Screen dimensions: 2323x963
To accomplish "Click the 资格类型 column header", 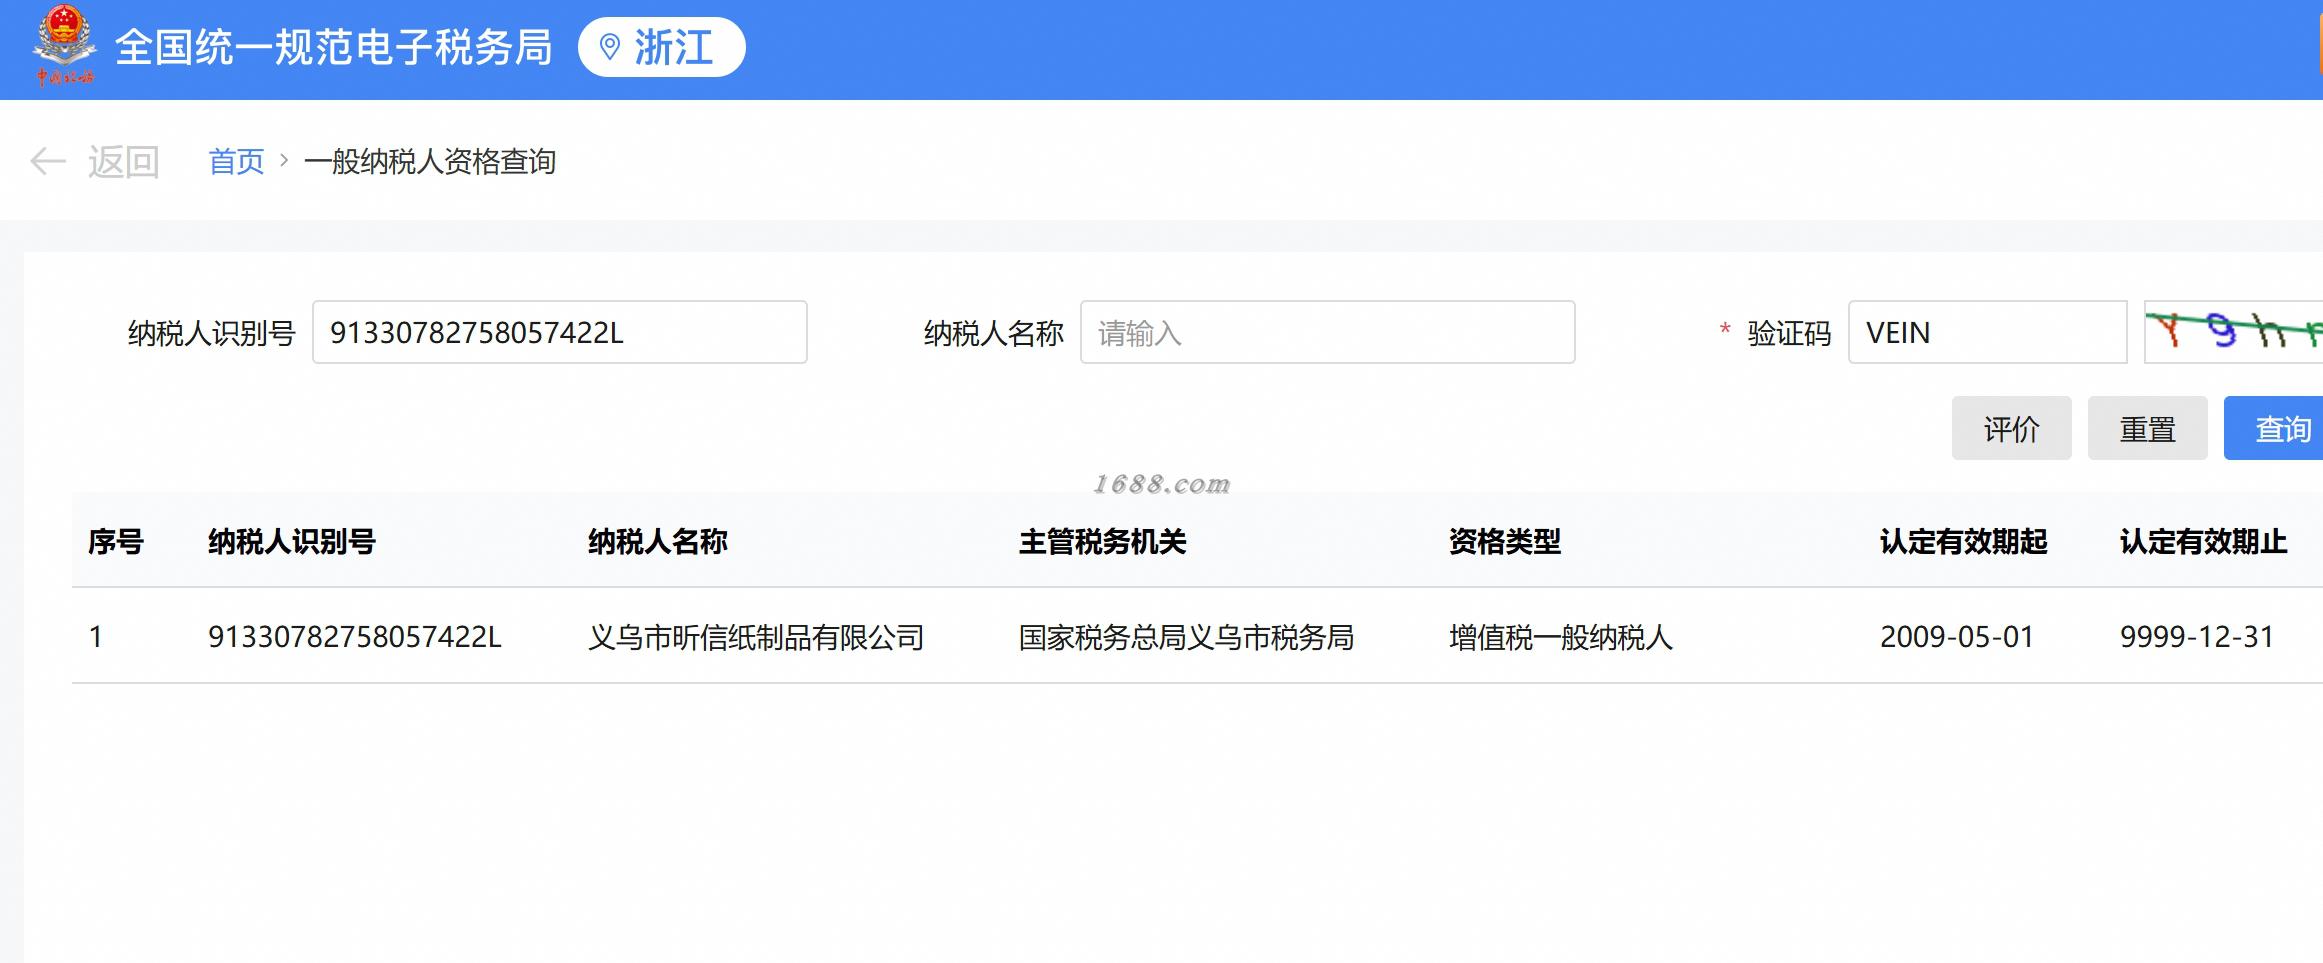I will click(x=1505, y=541).
